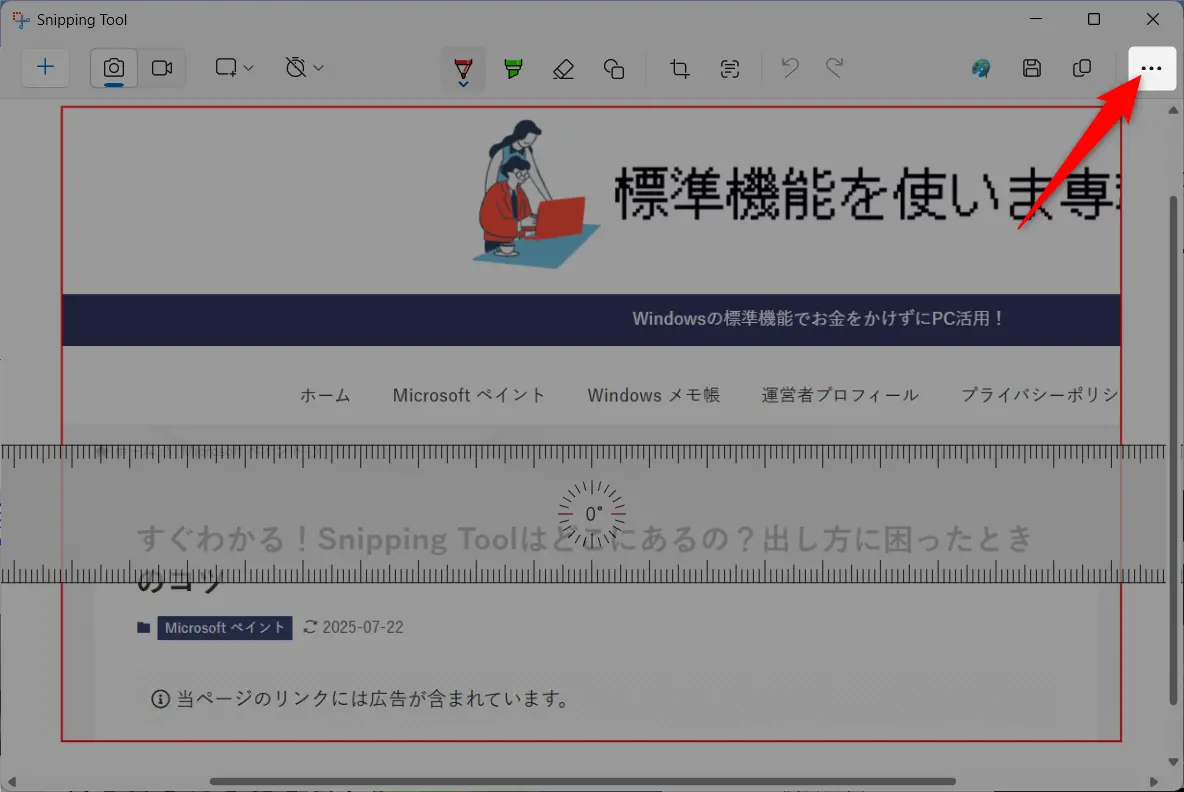Click the Microsoft ペイント category tag

pyautogui.click(x=224, y=627)
